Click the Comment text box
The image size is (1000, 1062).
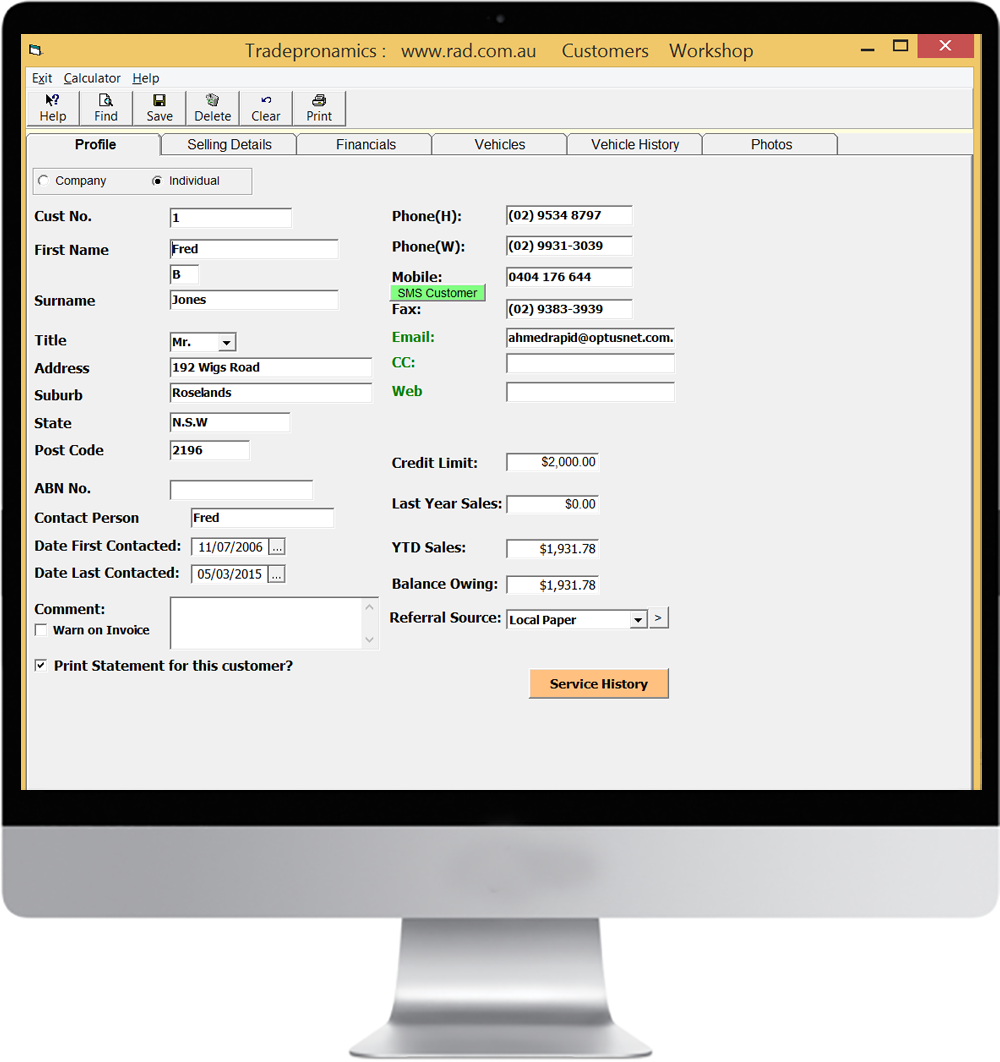point(266,623)
